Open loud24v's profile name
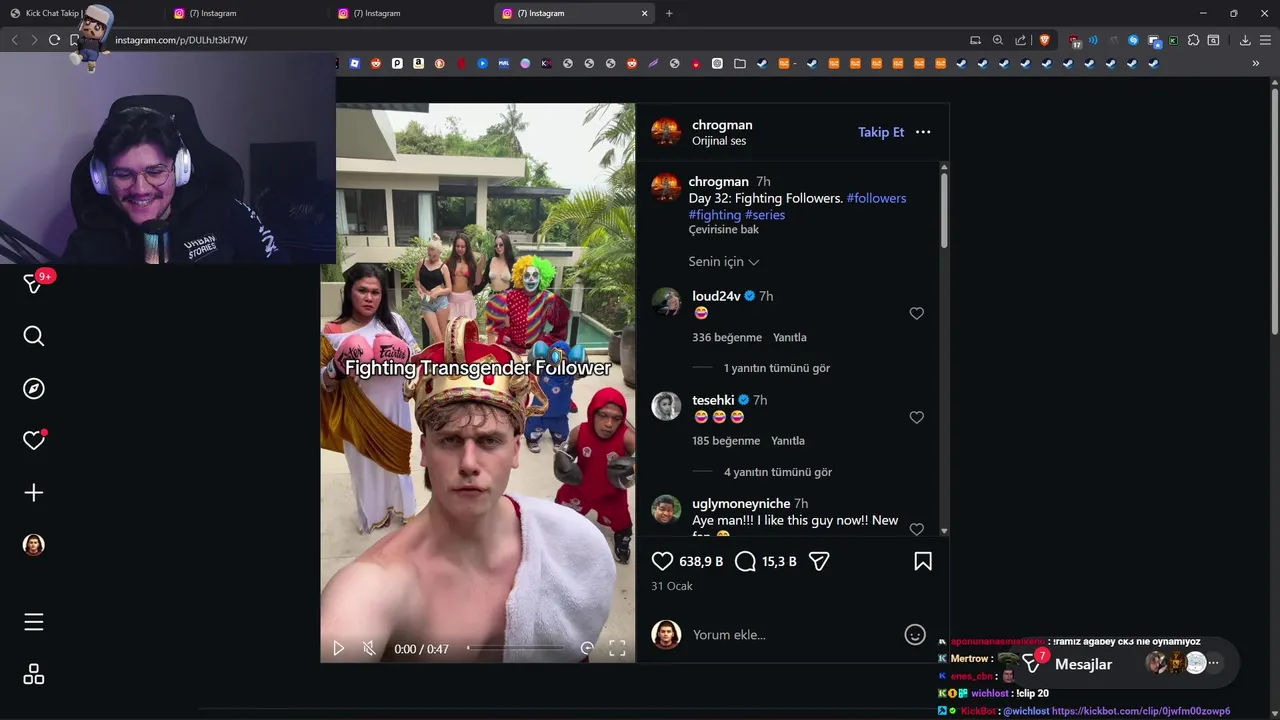 [x=716, y=296]
